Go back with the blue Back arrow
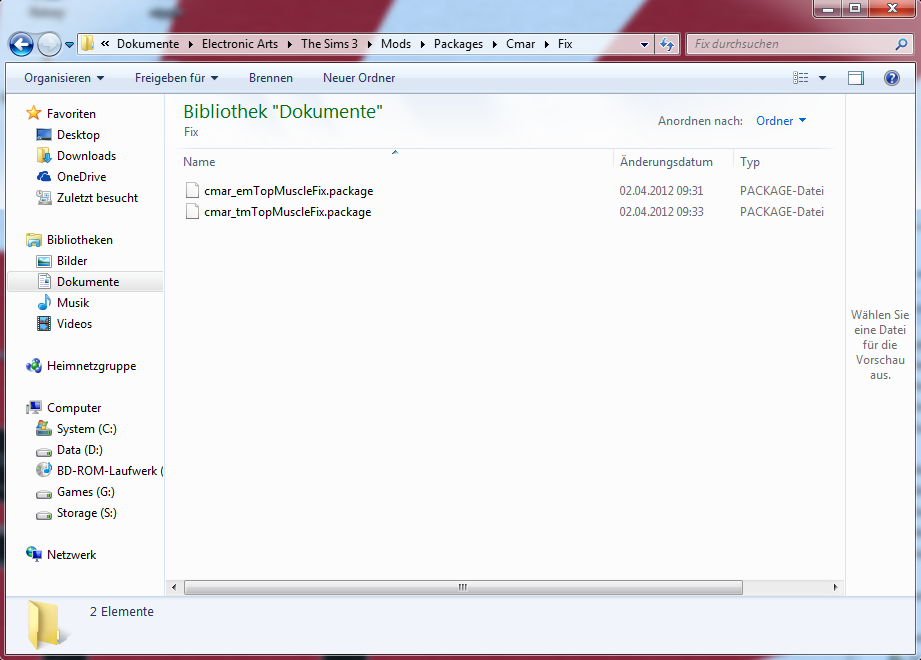Image resolution: width=921 pixels, height=660 pixels. [21, 44]
